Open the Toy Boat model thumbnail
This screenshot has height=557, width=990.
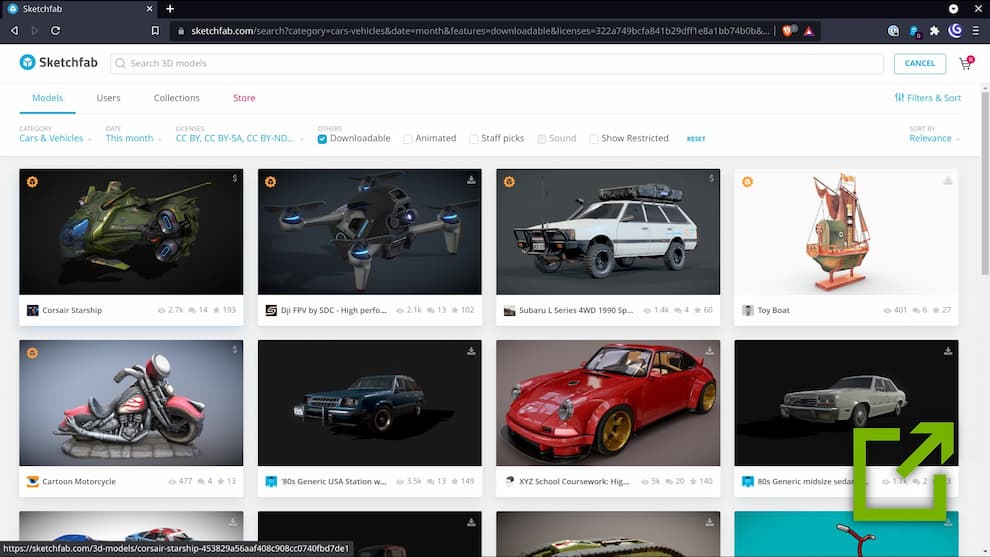846,231
